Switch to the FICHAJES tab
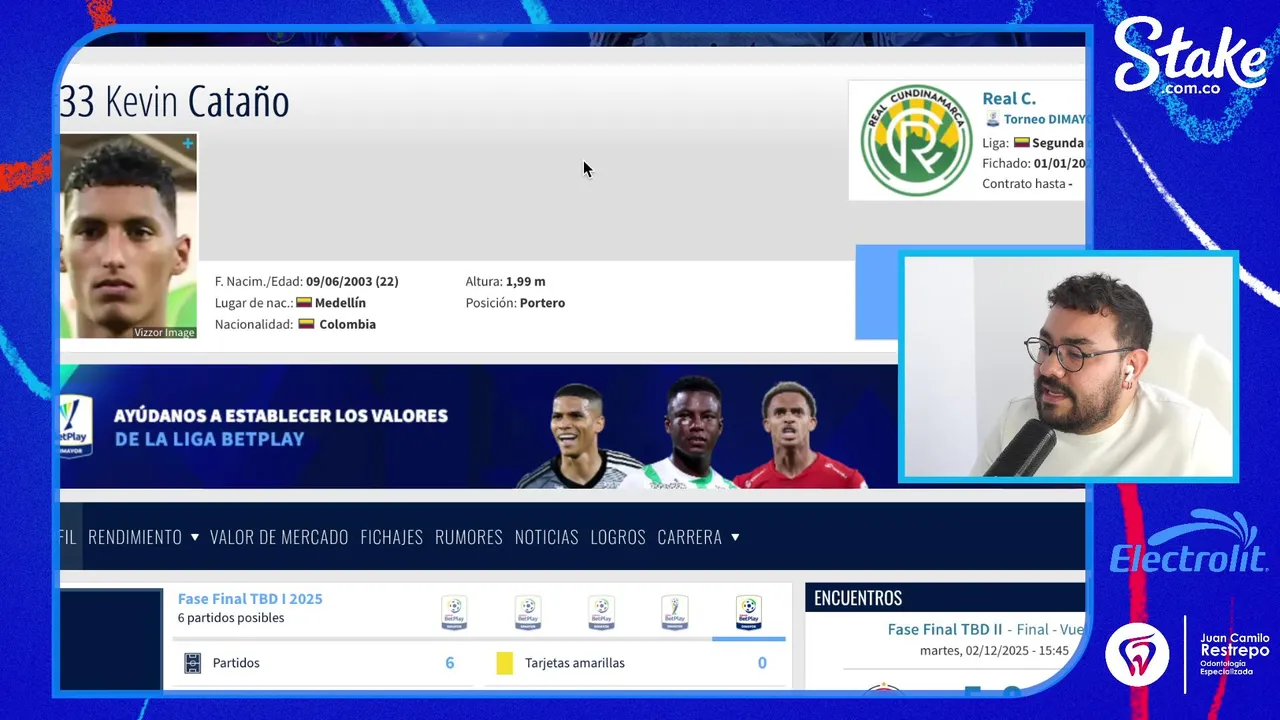This screenshot has height=720, width=1280. pos(391,537)
